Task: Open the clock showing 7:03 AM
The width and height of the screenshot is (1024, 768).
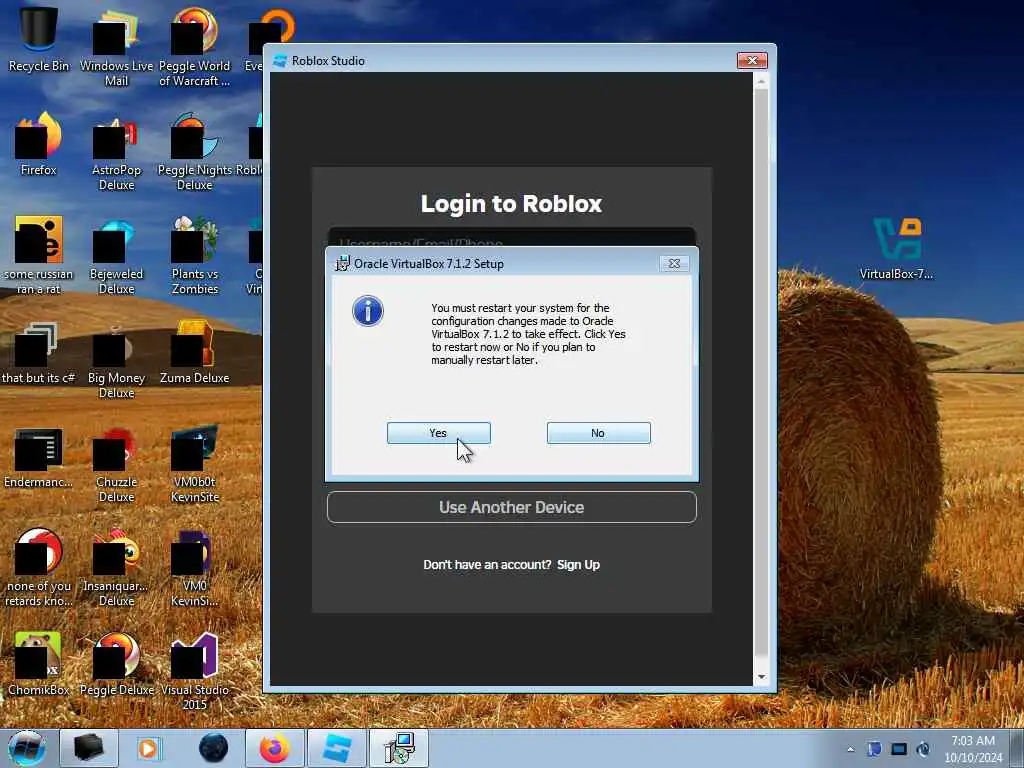Action: pyautogui.click(x=973, y=748)
